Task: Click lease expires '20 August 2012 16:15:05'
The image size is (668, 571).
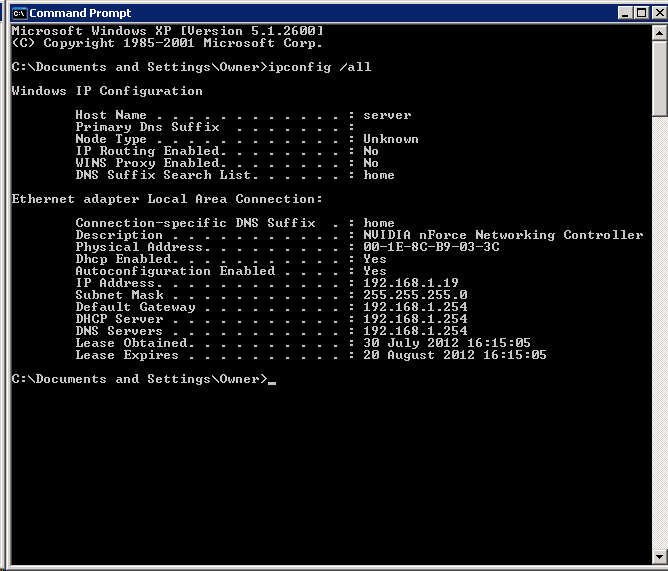Action: click(x=455, y=355)
